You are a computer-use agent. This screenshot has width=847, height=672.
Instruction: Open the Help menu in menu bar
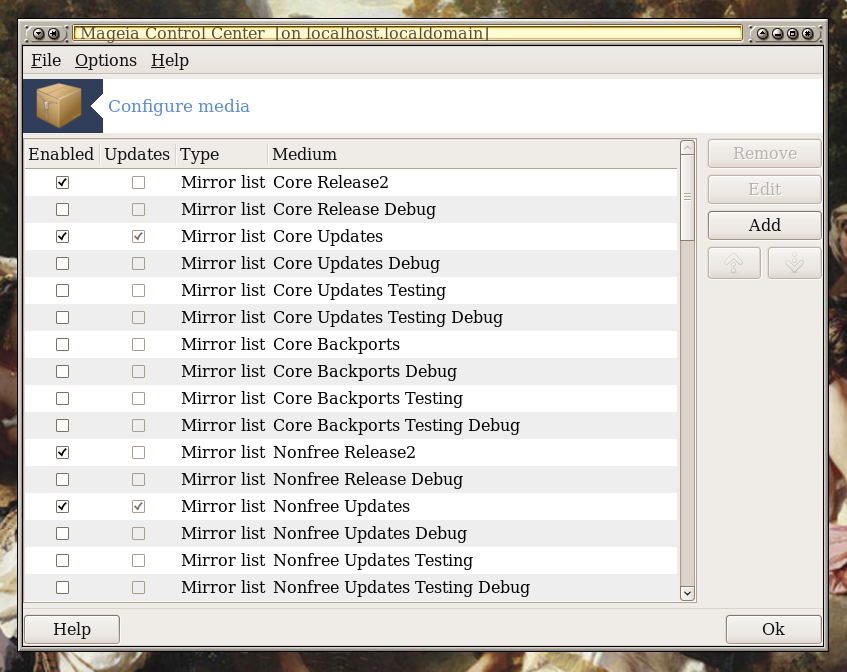coord(170,61)
